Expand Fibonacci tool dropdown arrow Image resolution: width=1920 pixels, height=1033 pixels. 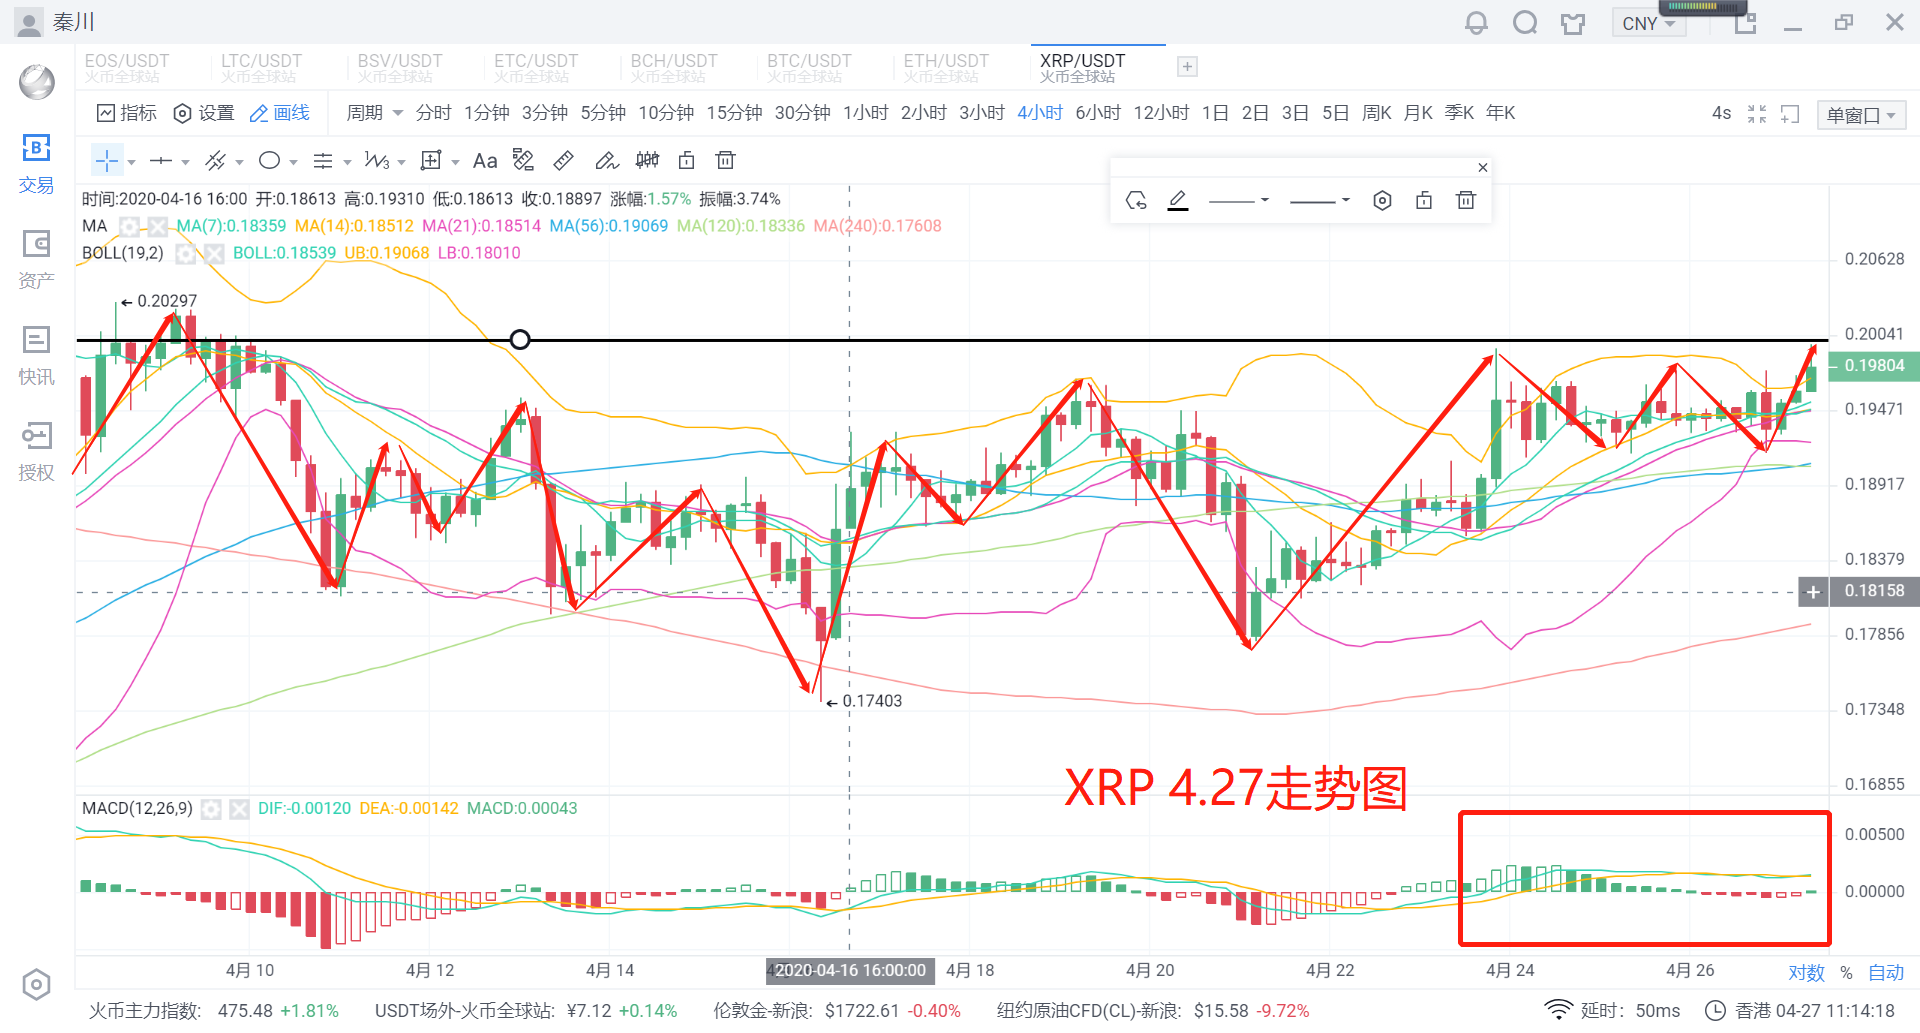[347, 162]
